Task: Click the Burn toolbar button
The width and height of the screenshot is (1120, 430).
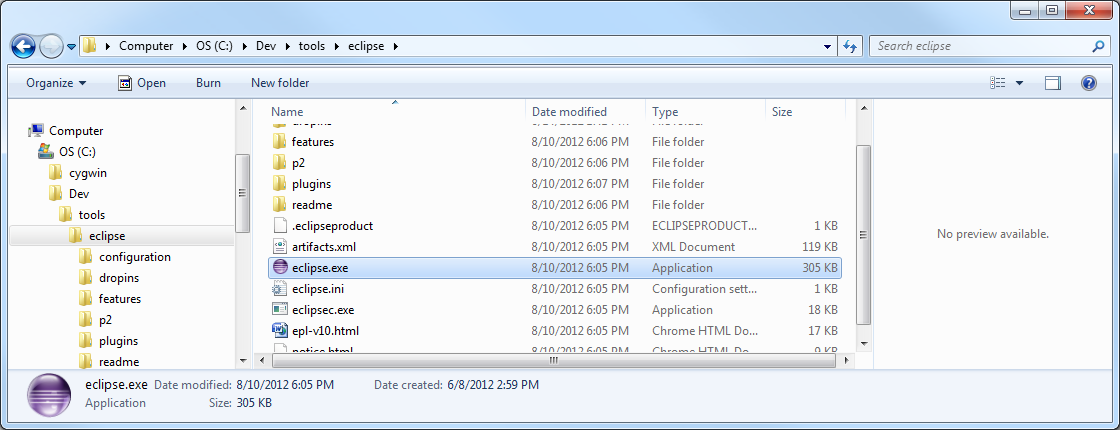Action: coord(208,83)
